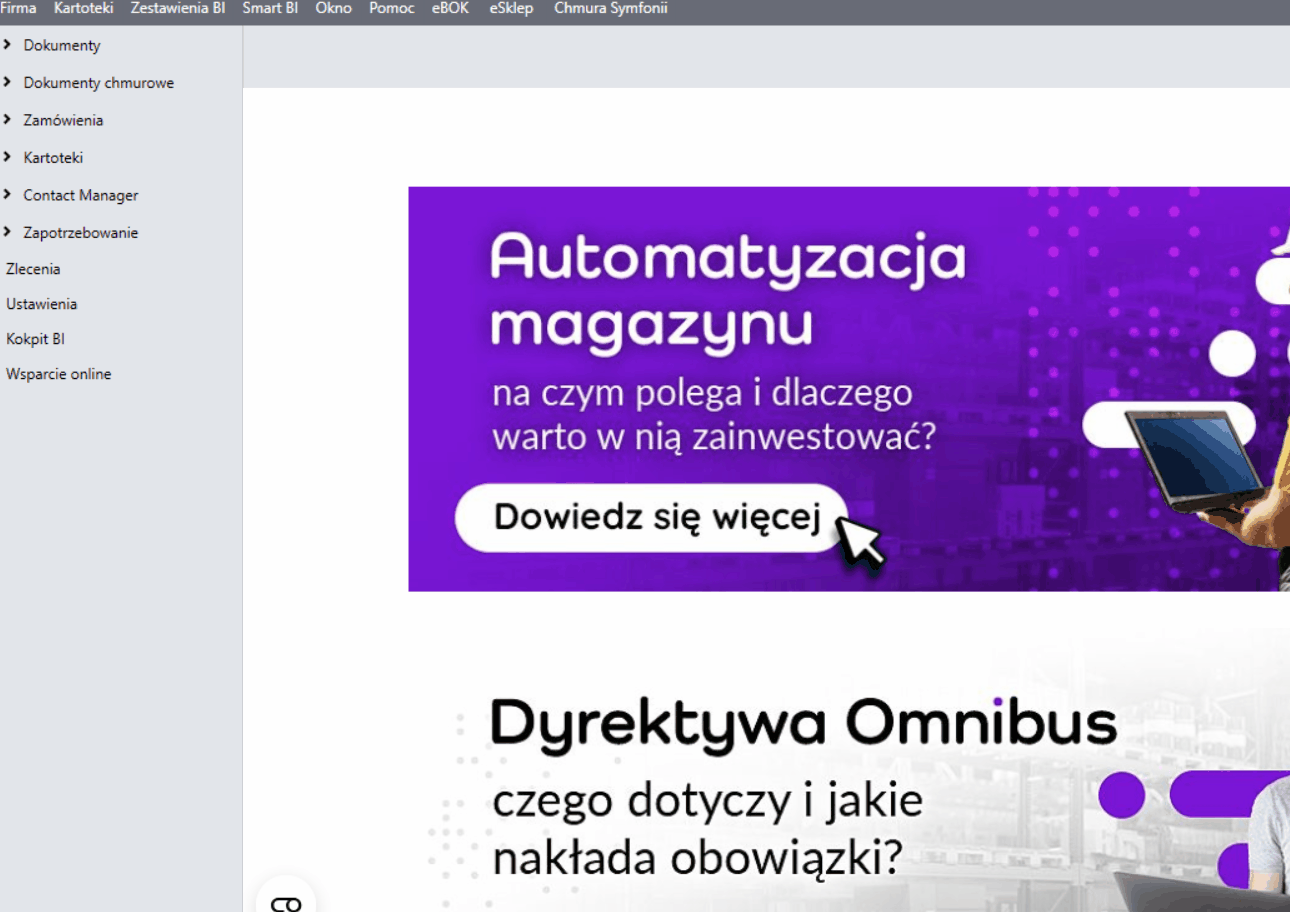Expand the Dokumenty chmurowe section
This screenshot has height=912, width=1290.
97,82
